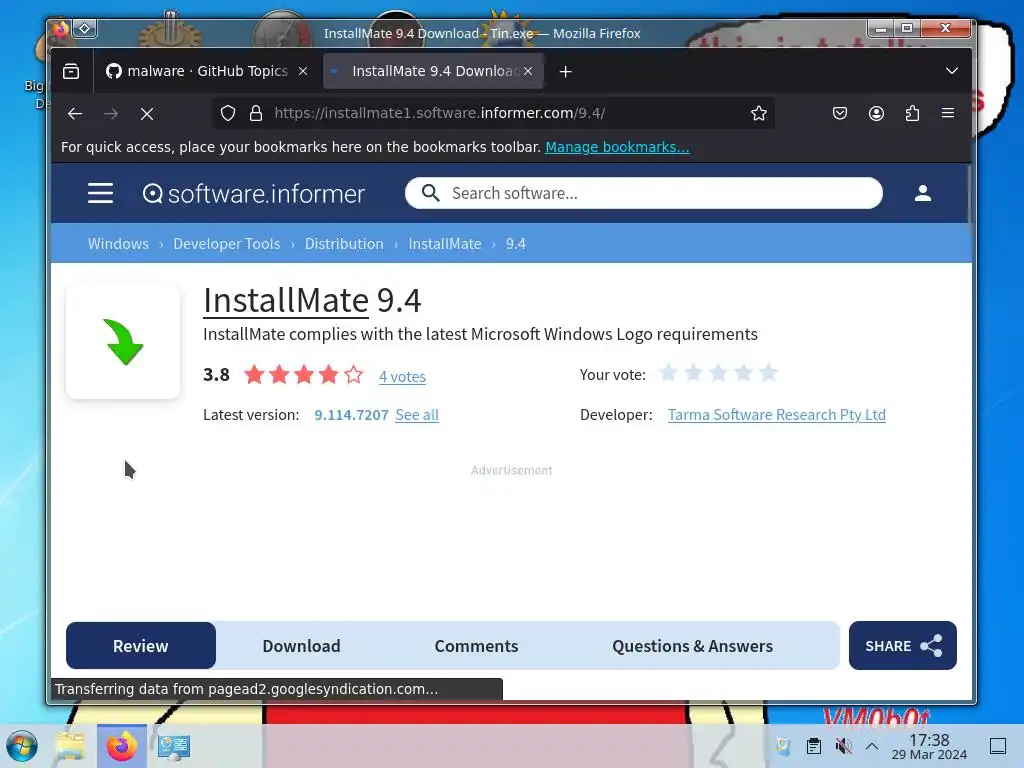Click the show desktop button
Image resolution: width=1024 pixels, height=768 pixels.
[x=998, y=746]
